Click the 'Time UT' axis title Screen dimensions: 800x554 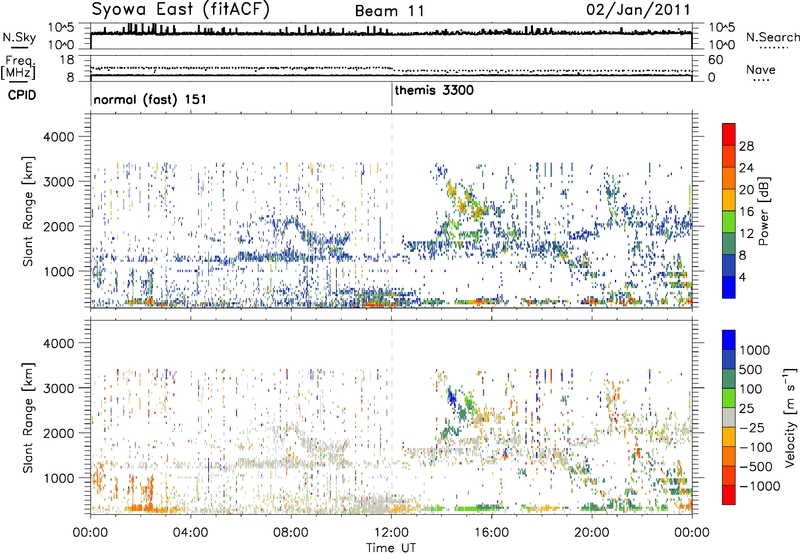pyautogui.click(x=391, y=548)
